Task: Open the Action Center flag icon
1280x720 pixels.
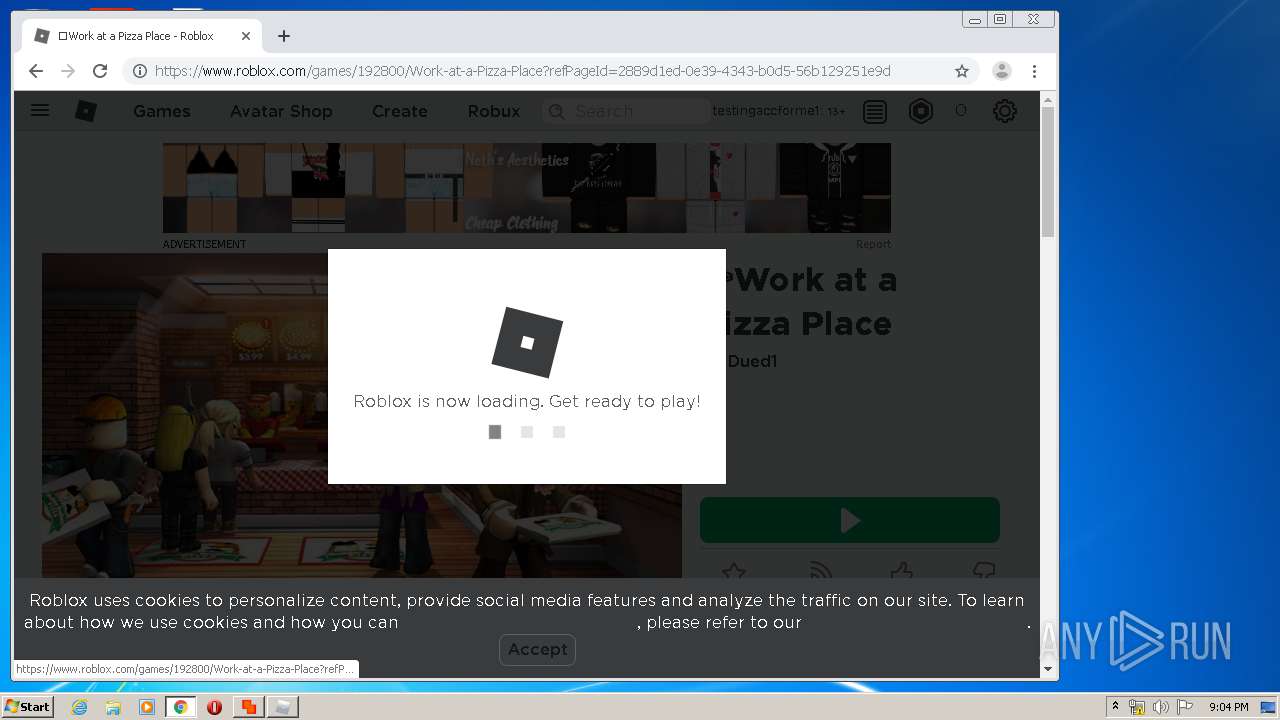Action: pos(1185,707)
